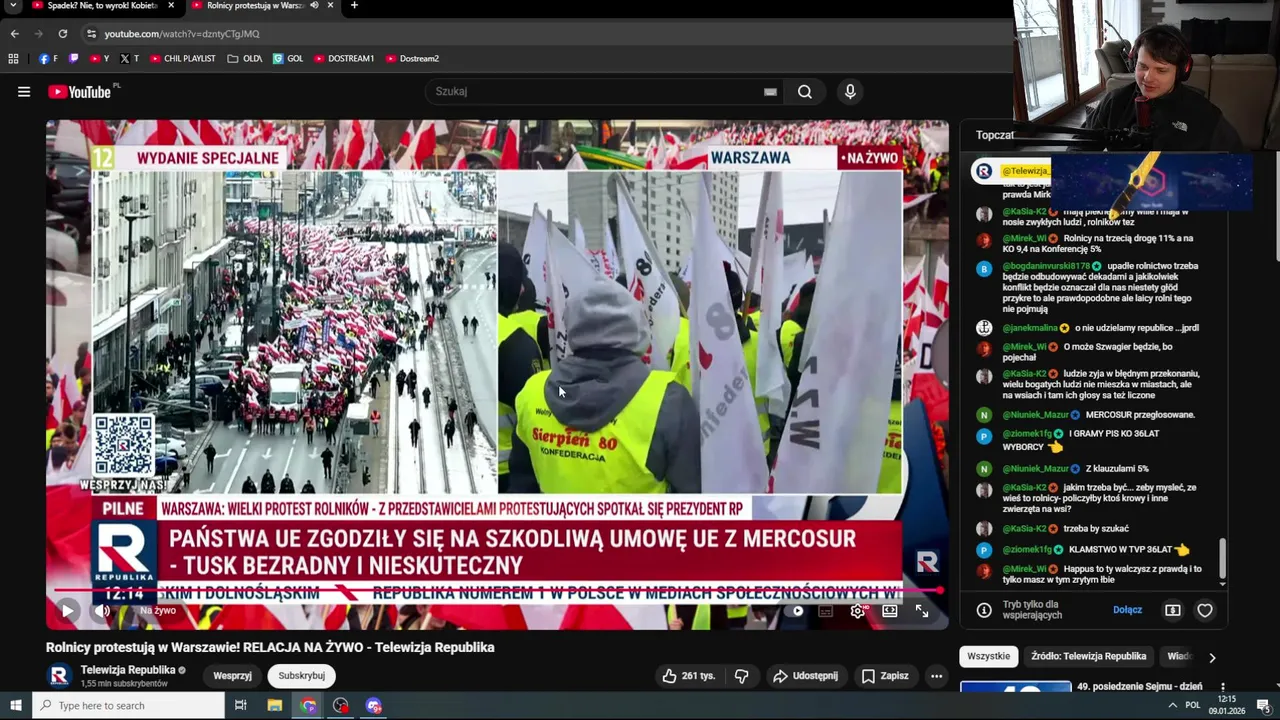Screen dimensions: 1280x720
Task: Open the bookmarks apps grid icon
Action: coord(13,59)
